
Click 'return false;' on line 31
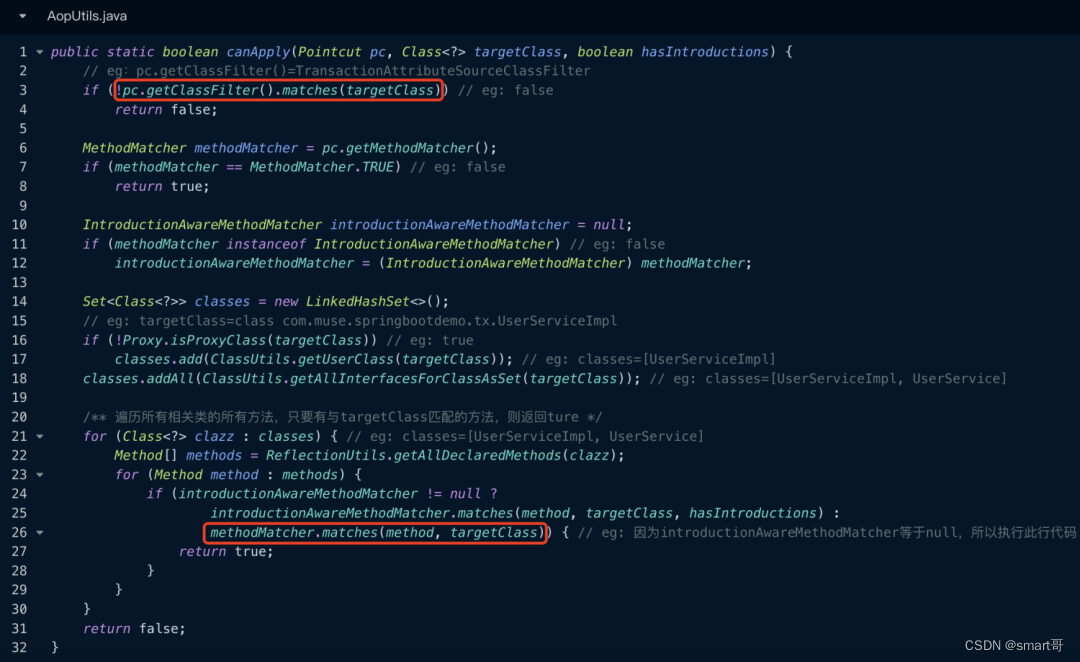click(134, 629)
